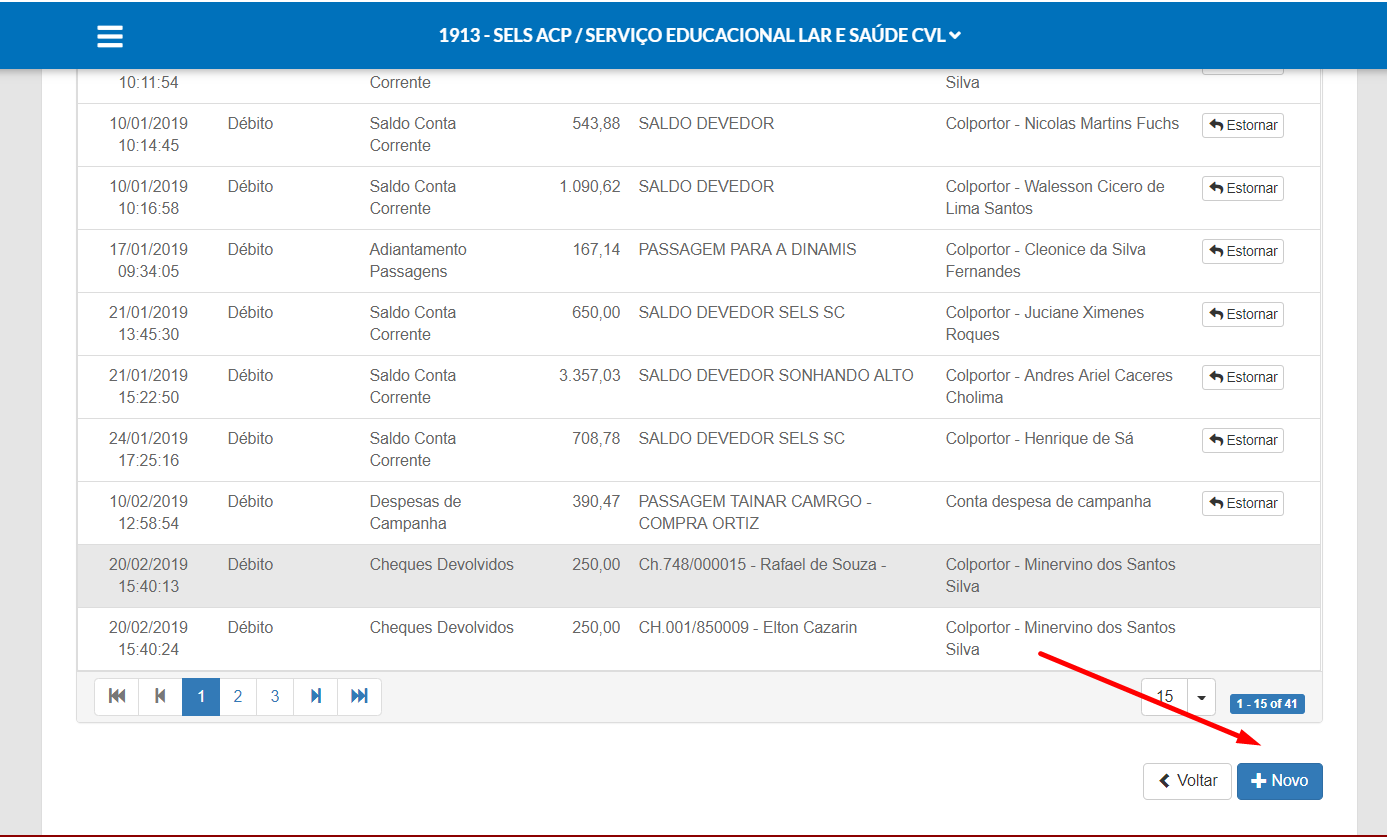Click date cell 20/02/2019 15:40:13
The width and height of the screenshot is (1387, 837).
pyautogui.click(x=149, y=576)
